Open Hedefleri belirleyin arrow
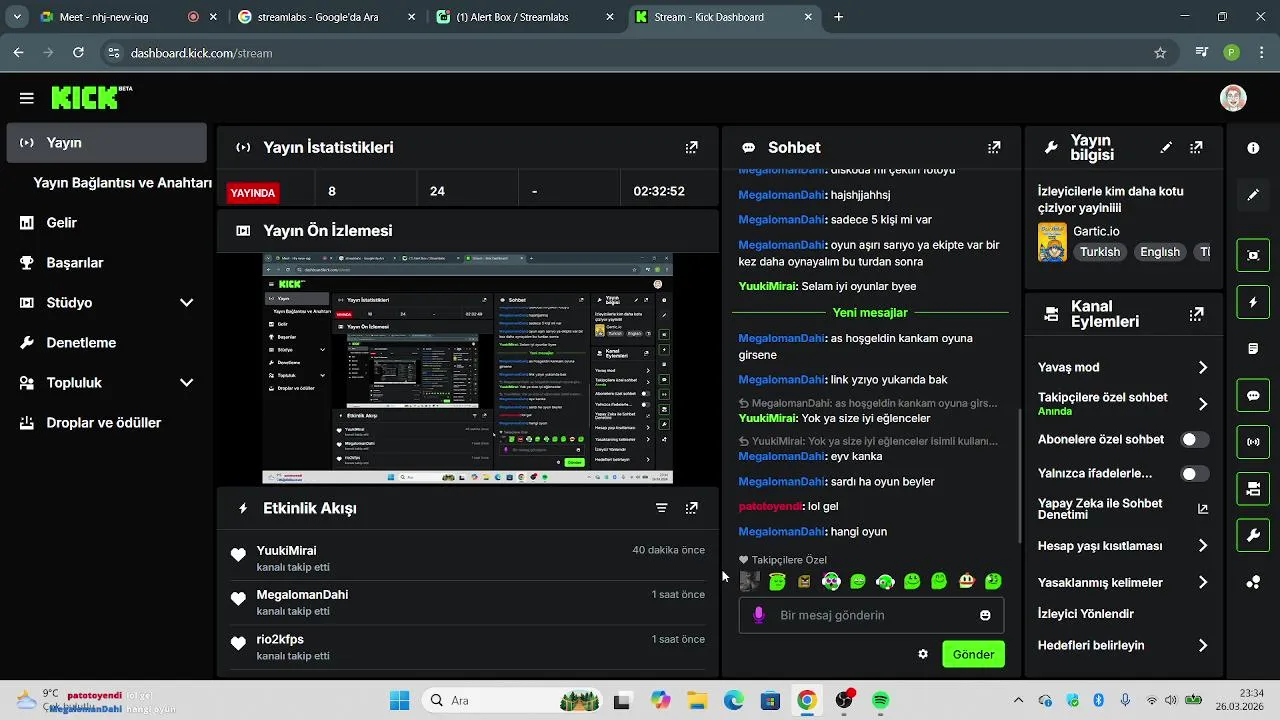This screenshot has width=1280, height=720. pyautogui.click(x=1203, y=646)
